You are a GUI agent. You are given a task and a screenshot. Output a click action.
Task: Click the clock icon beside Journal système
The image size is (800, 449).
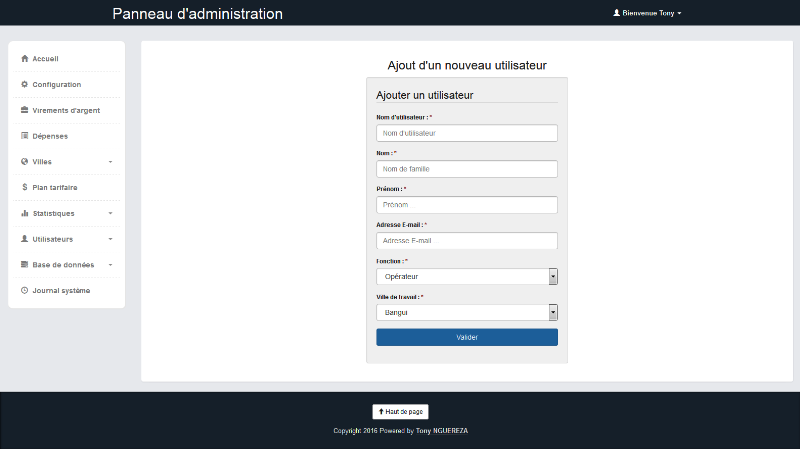tap(24, 290)
